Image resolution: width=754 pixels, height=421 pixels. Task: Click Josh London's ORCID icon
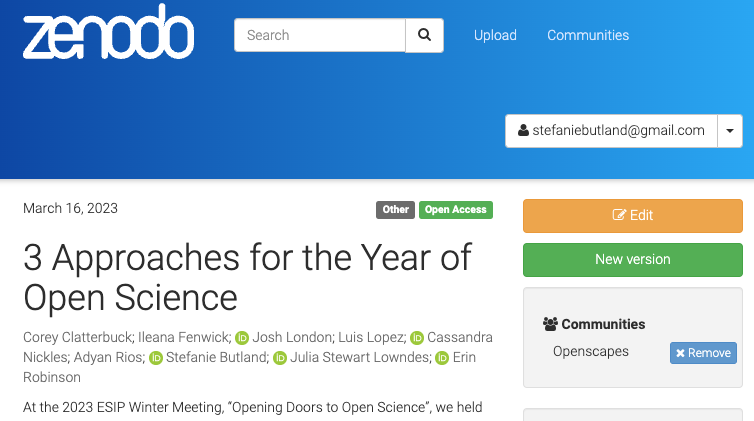pos(241,338)
